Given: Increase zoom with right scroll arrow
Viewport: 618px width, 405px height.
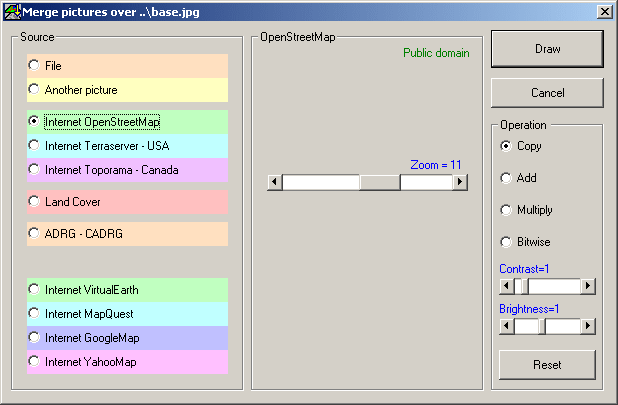Looking at the screenshot, I should click(460, 182).
